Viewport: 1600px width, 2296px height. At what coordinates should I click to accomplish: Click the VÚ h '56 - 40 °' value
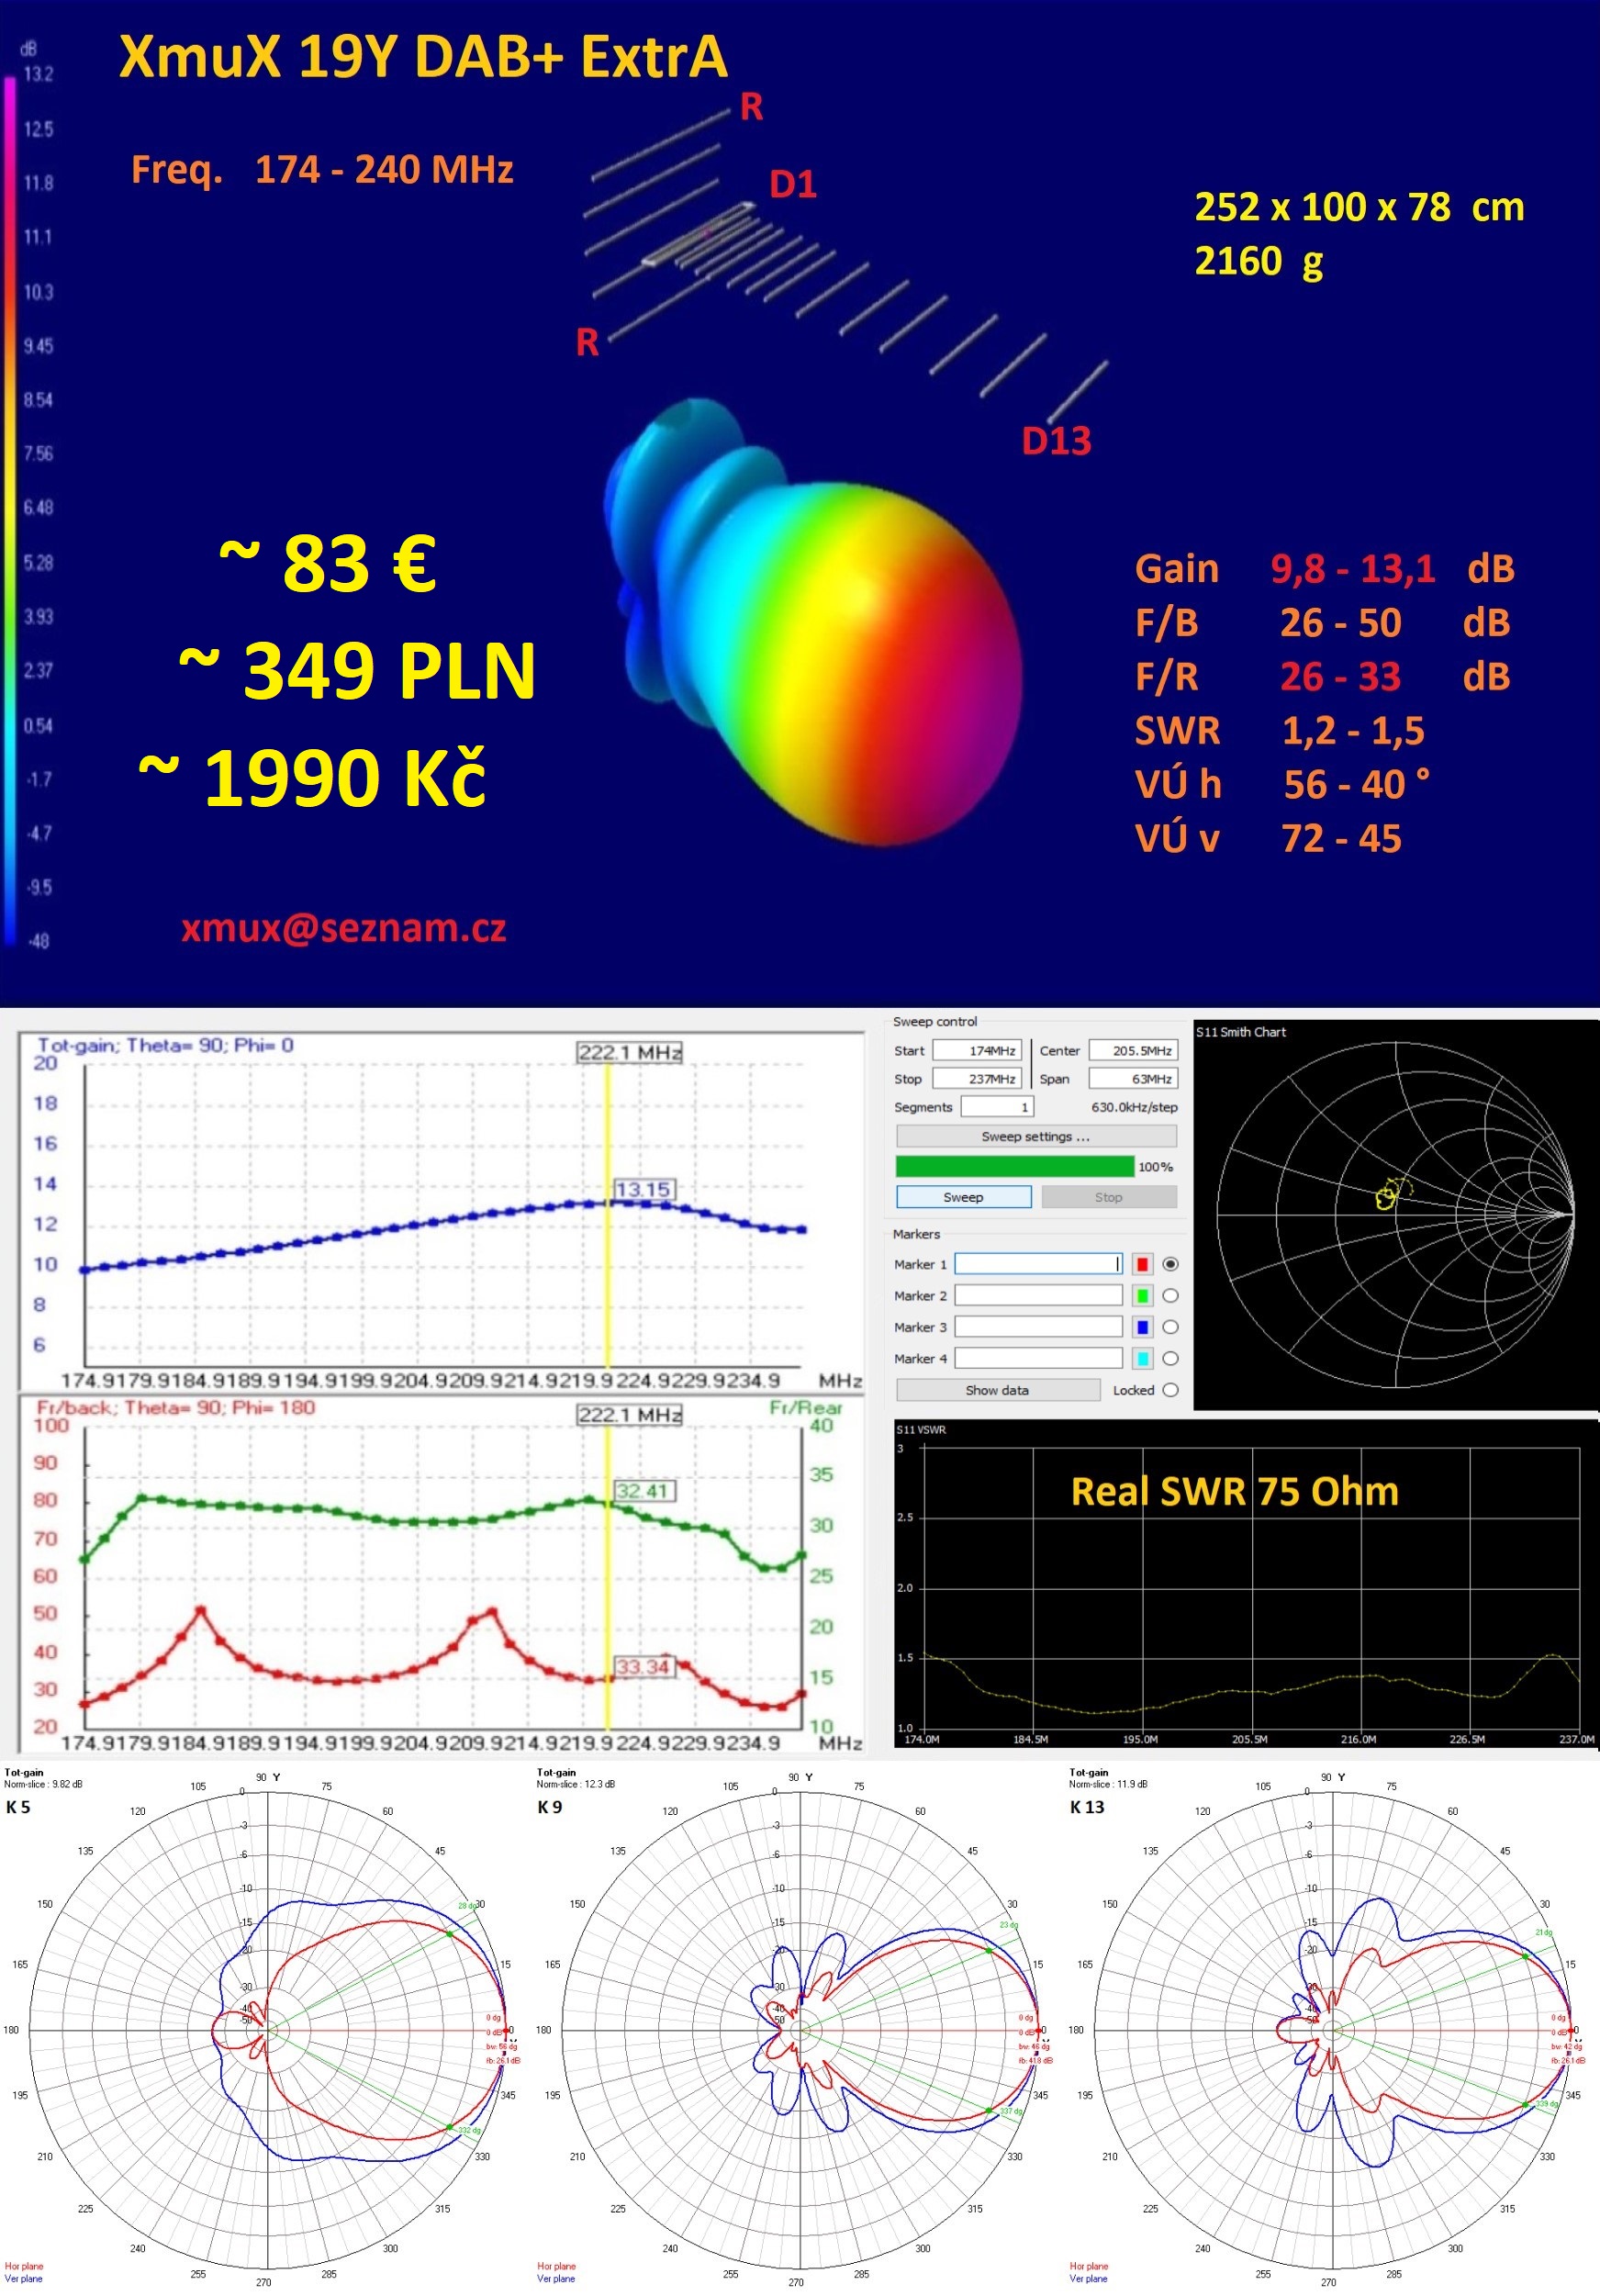coord(1357,785)
